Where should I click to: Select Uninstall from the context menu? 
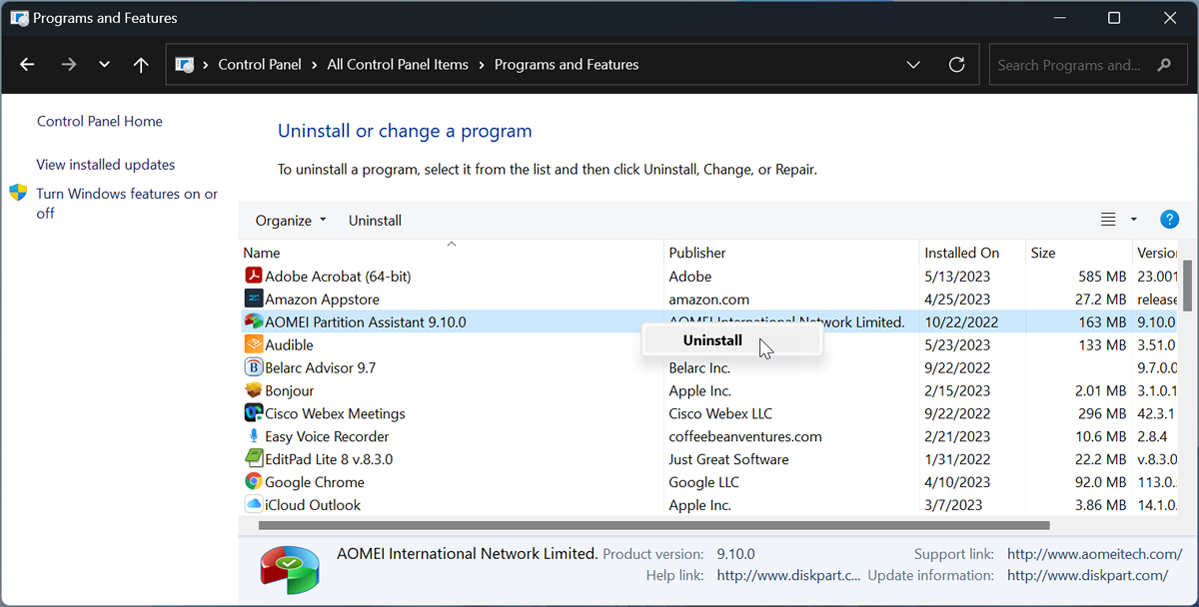click(712, 340)
